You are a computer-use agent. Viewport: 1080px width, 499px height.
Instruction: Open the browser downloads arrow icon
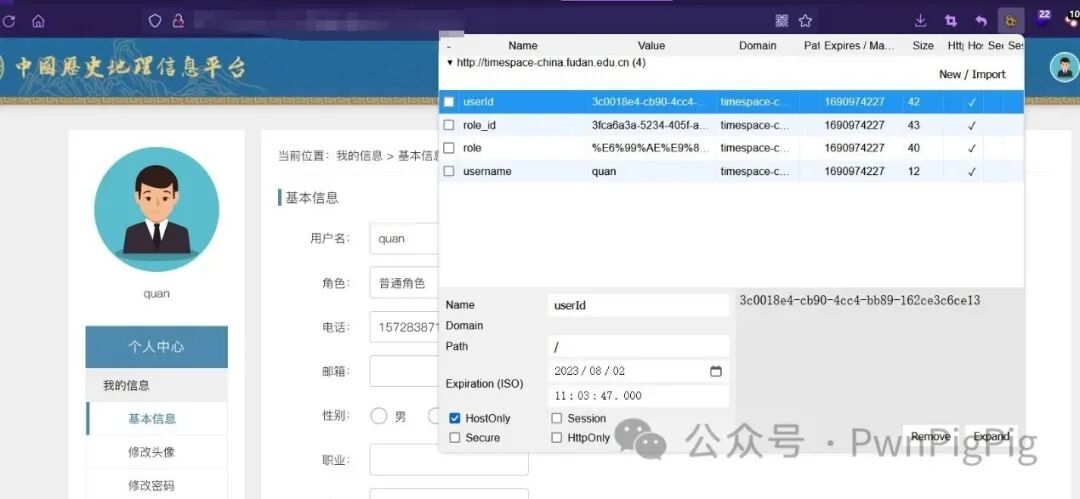pos(920,21)
